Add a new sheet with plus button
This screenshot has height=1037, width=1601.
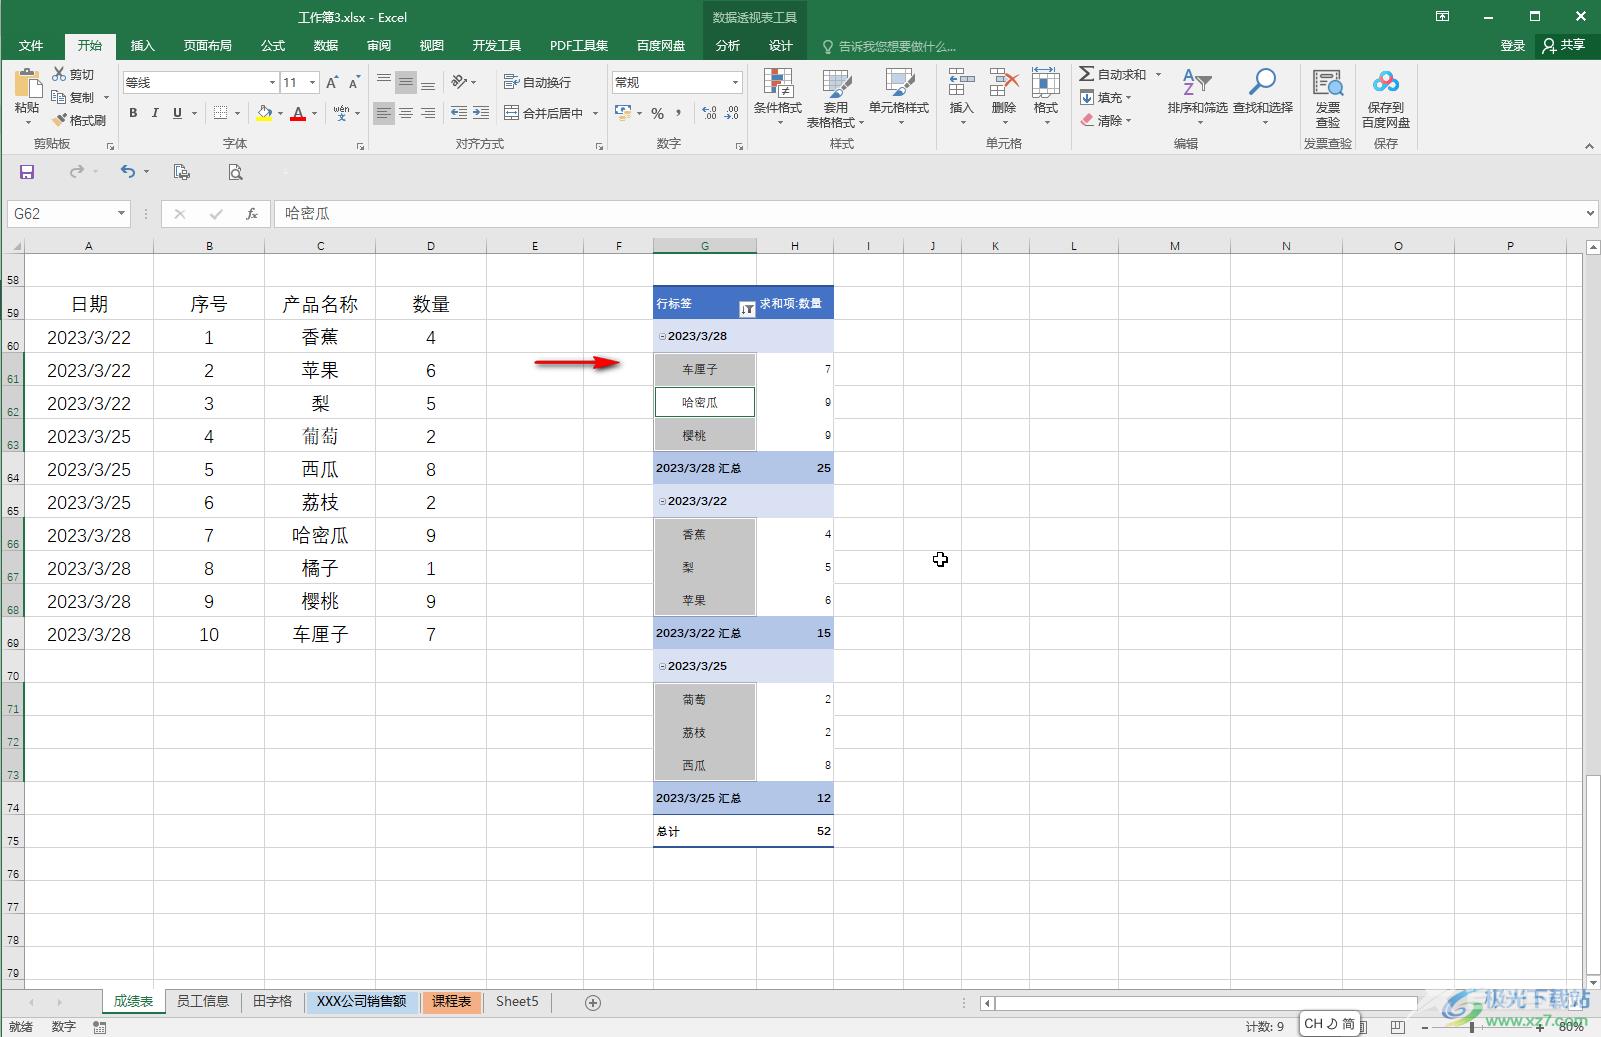pos(593,1002)
